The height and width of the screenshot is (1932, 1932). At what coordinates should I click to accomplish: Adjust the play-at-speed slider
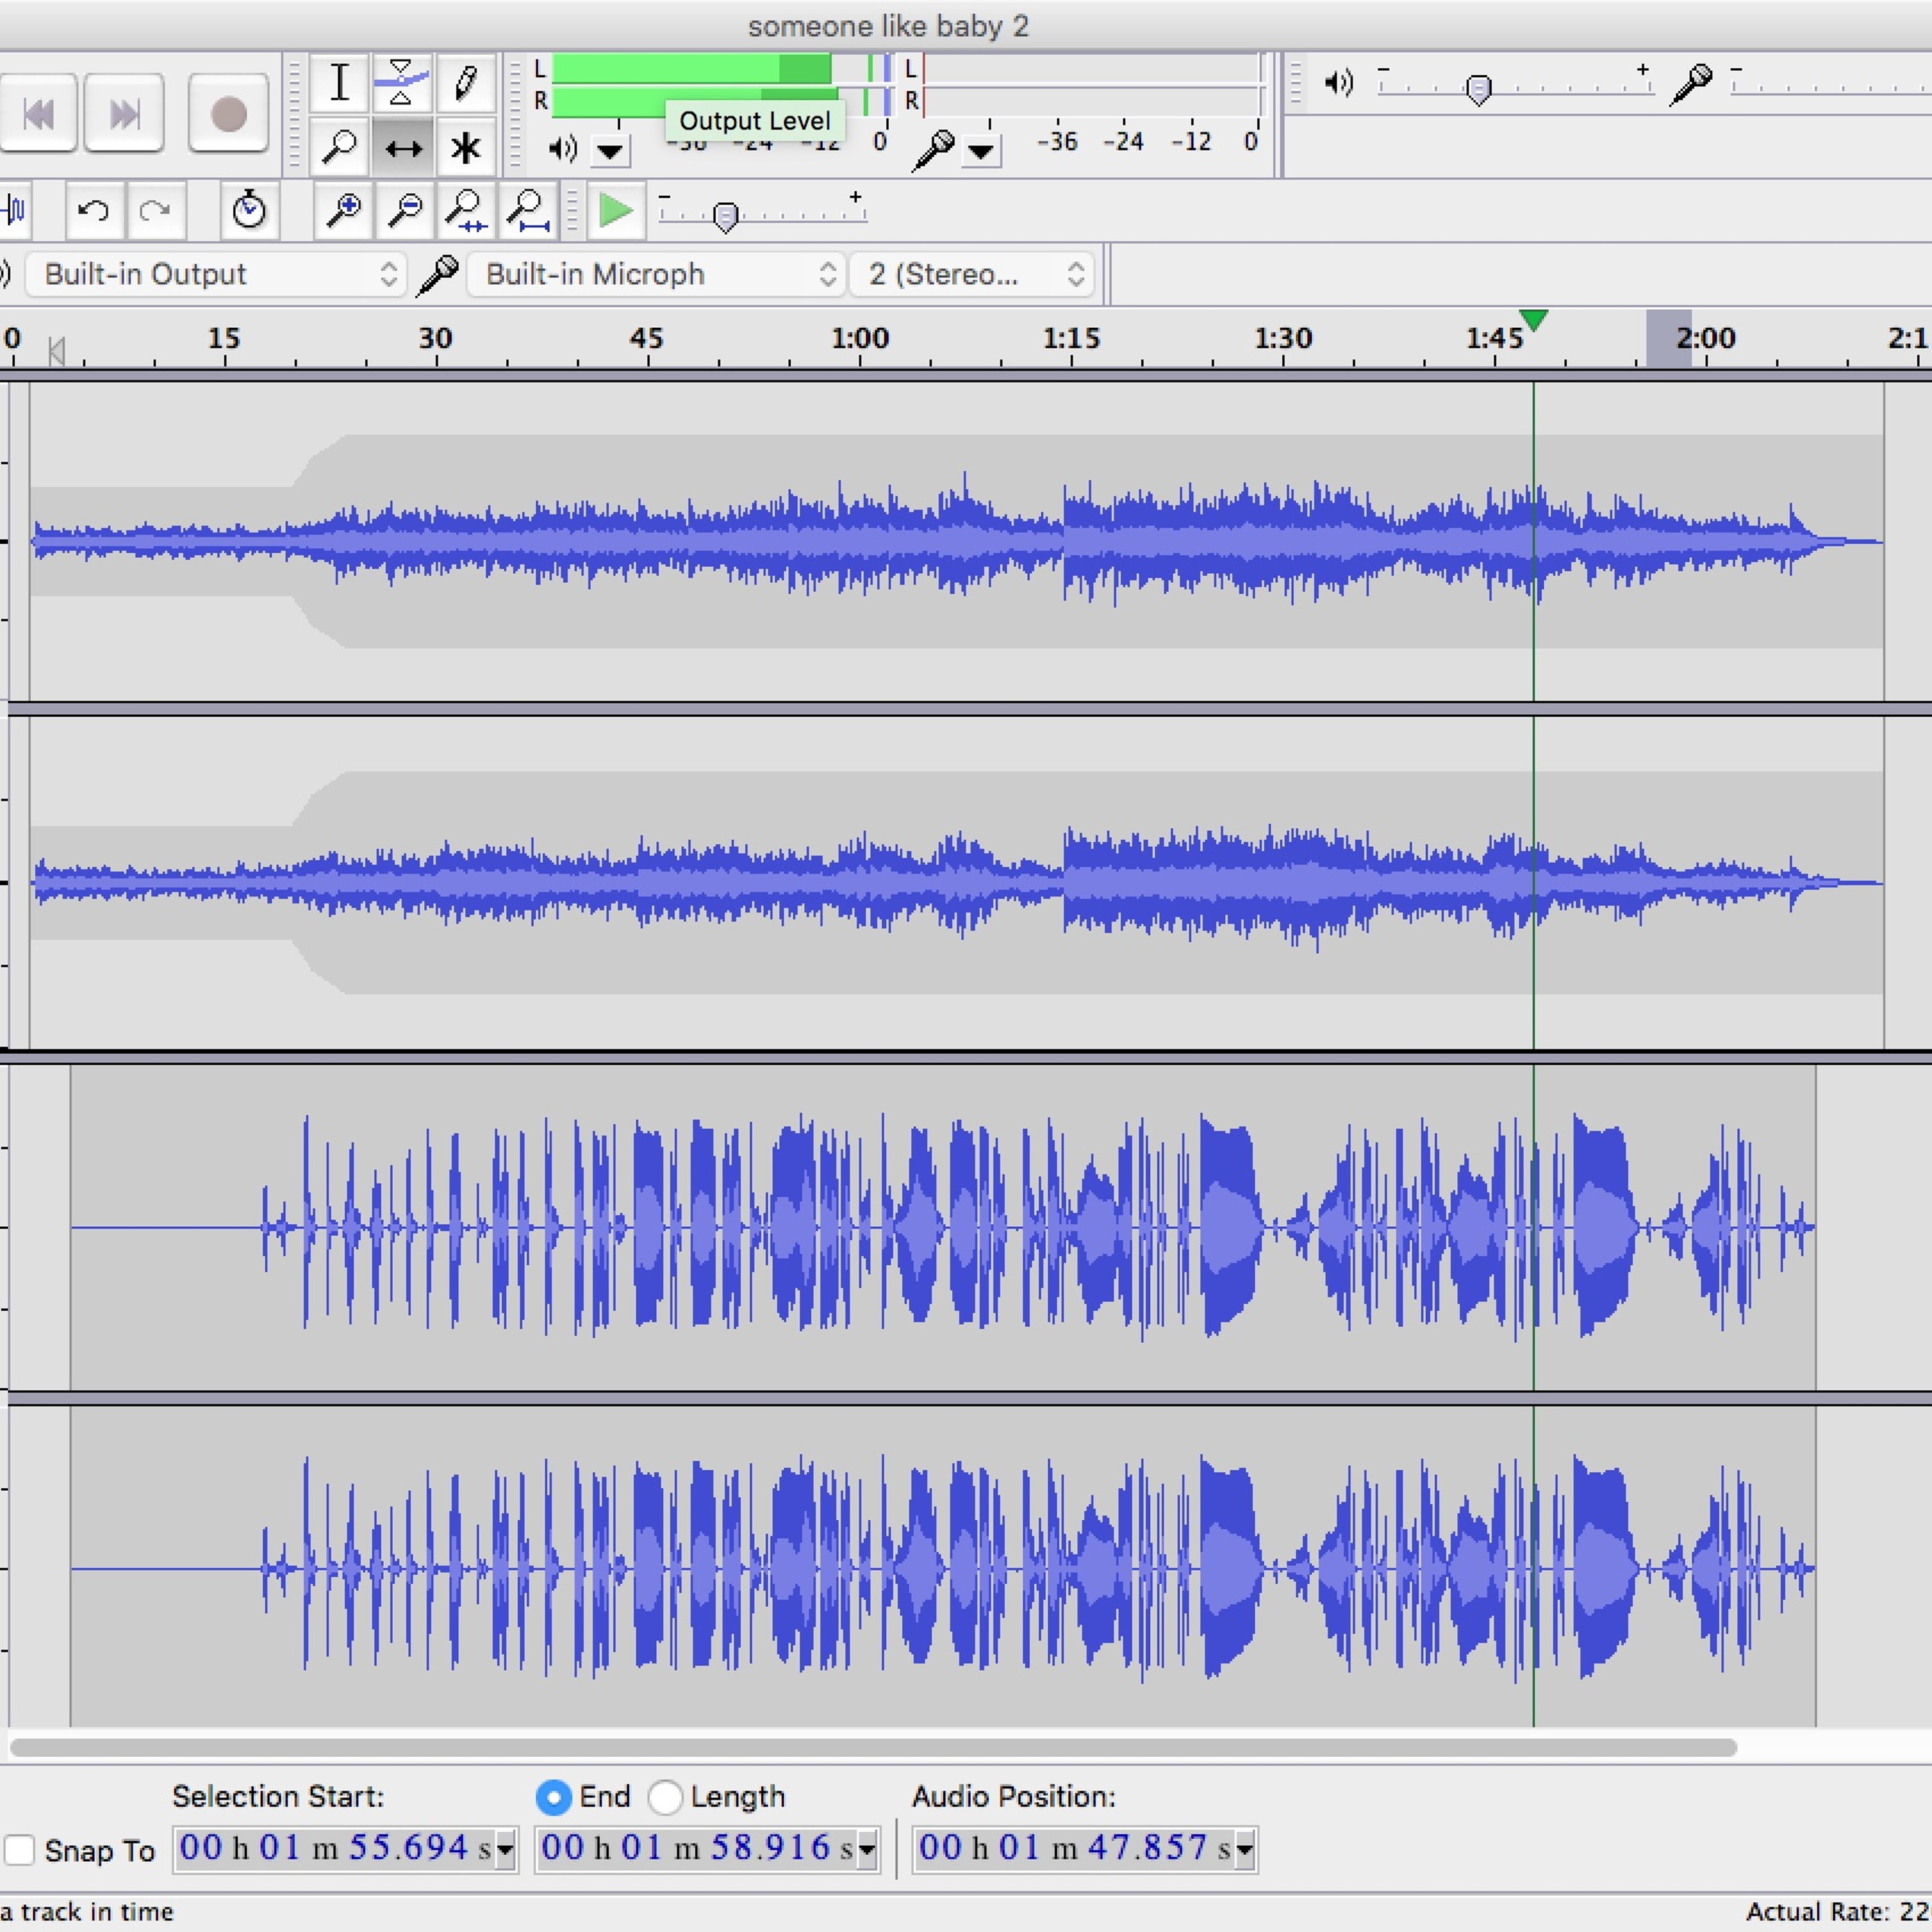click(726, 216)
